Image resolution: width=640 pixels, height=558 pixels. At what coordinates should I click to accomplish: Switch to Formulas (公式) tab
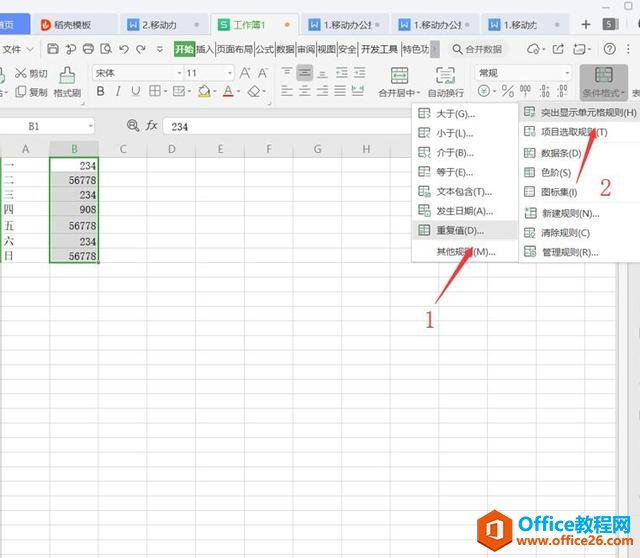point(264,49)
